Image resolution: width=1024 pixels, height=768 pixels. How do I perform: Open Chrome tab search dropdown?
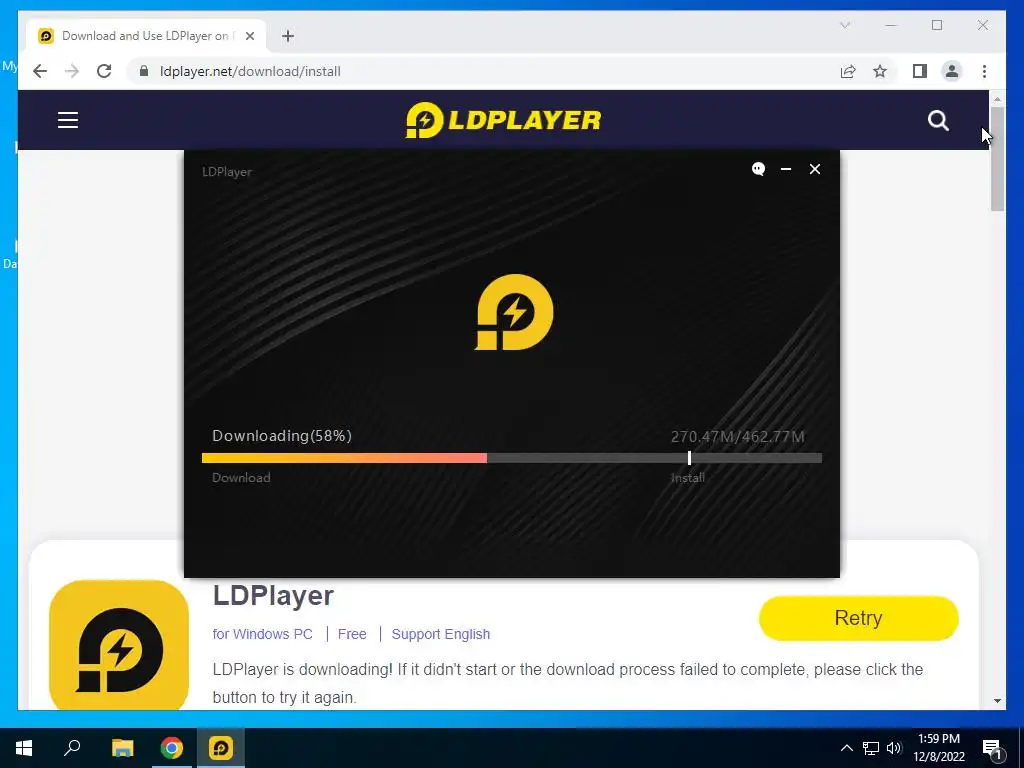[845, 25]
